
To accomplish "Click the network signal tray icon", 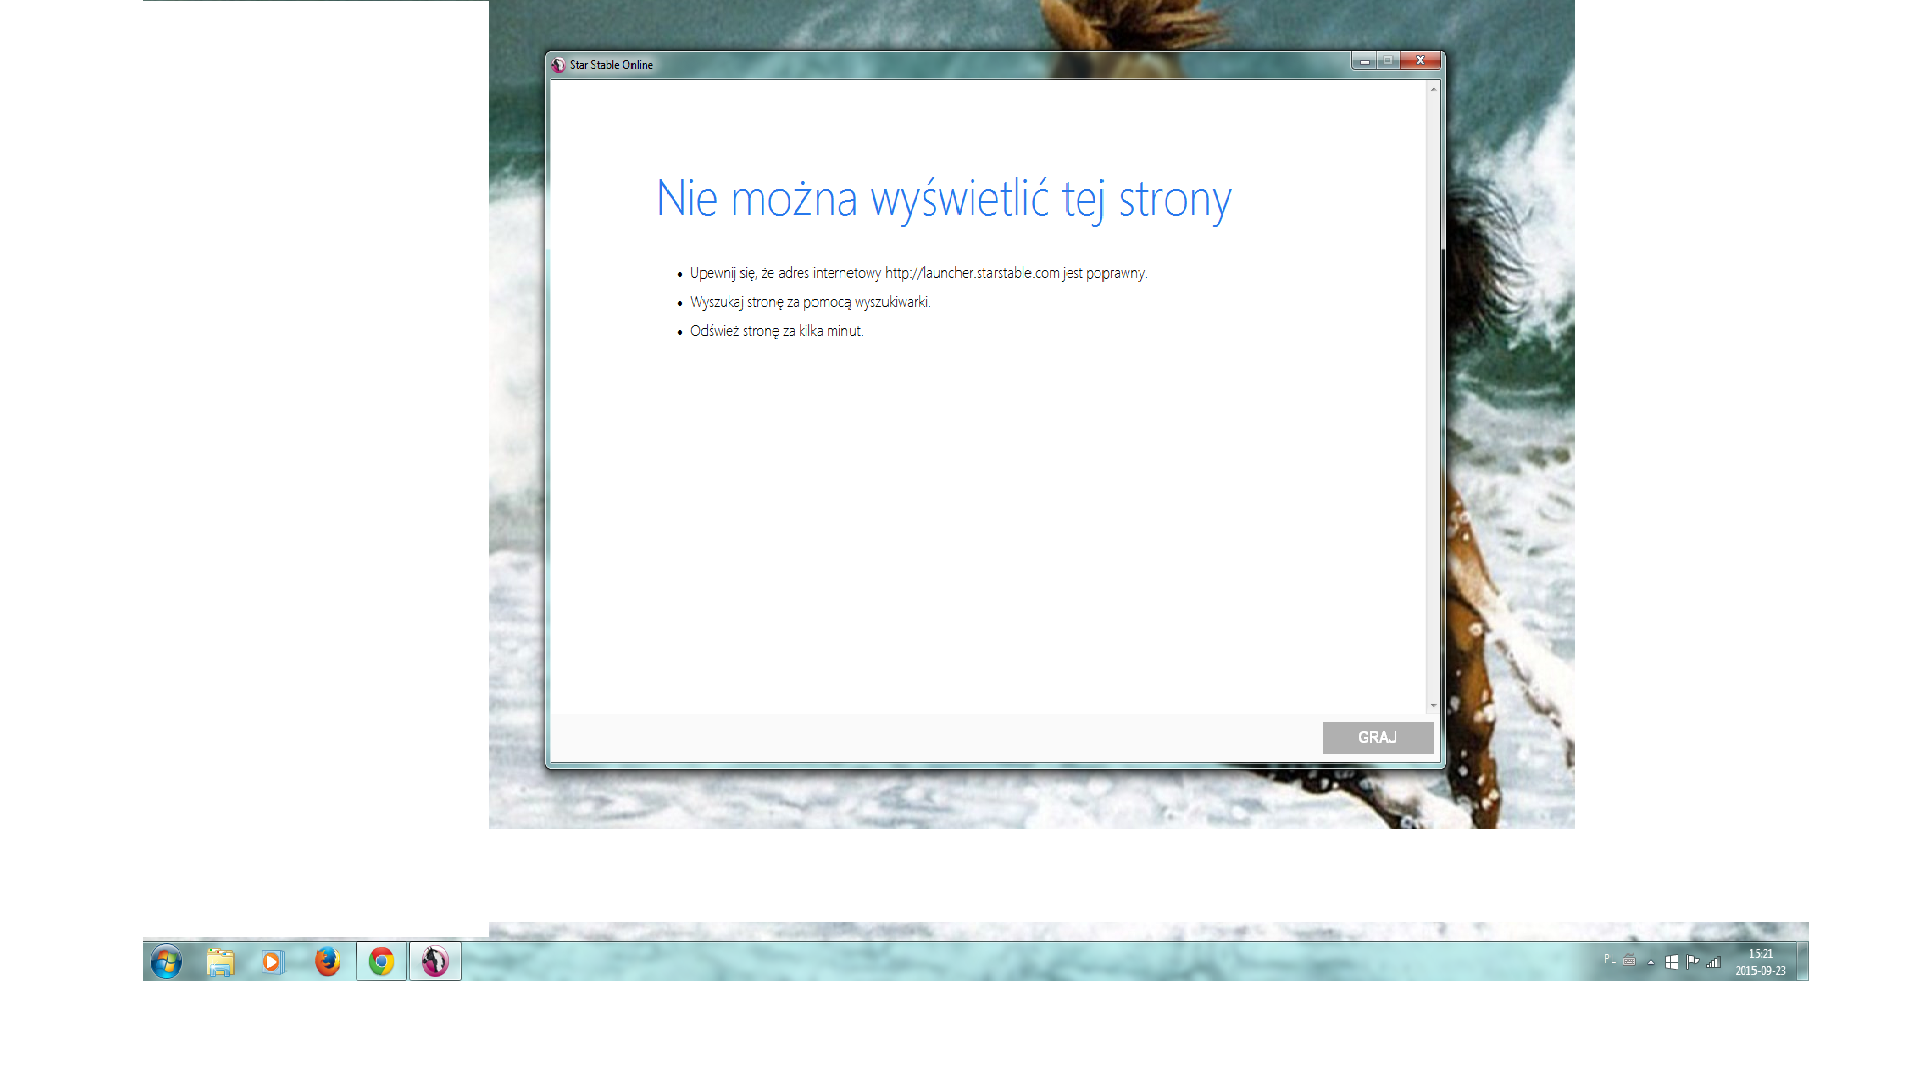I will coord(1714,962).
